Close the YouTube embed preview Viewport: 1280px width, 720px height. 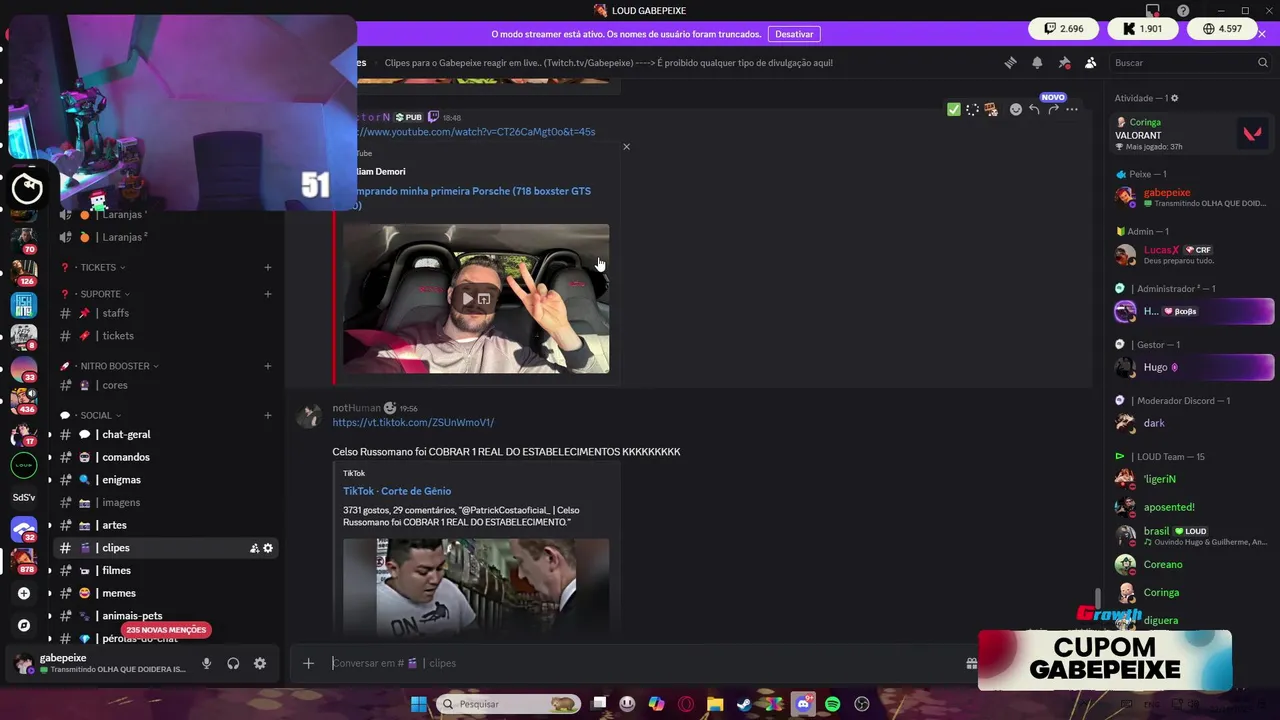click(x=626, y=147)
